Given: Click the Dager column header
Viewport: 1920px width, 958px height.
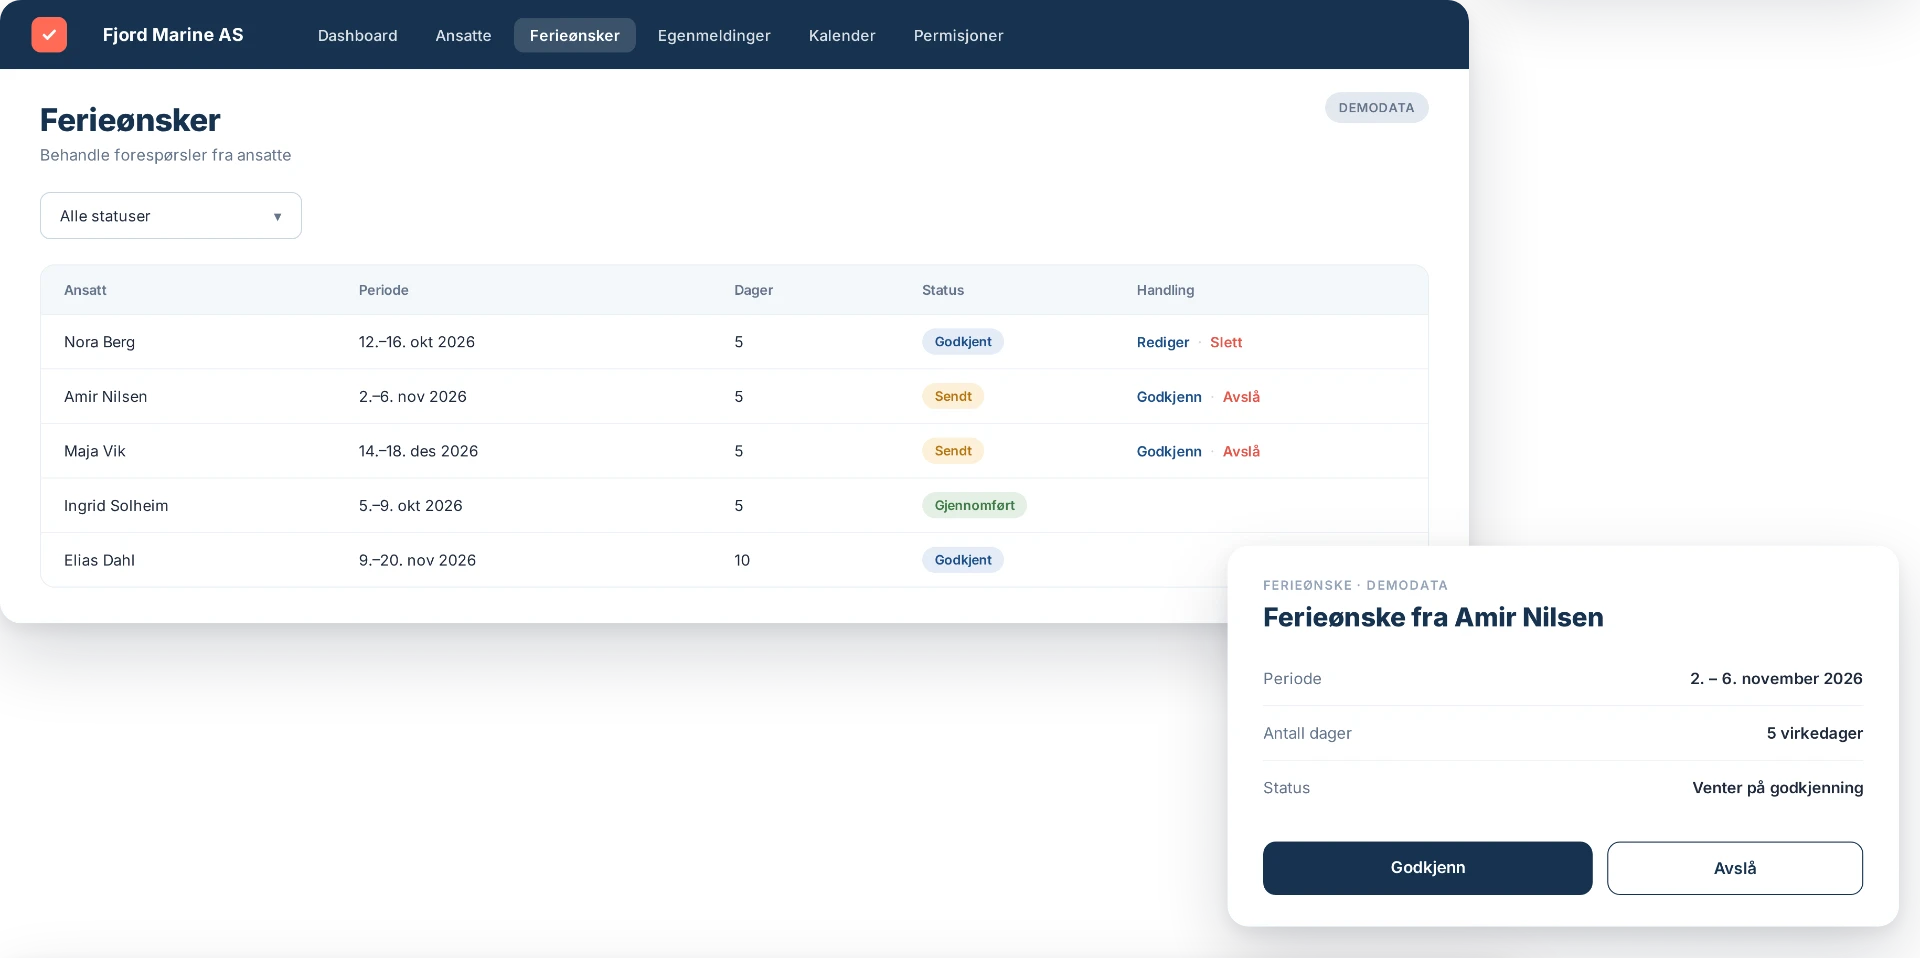Looking at the screenshot, I should pyautogui.click(x=753, y=290).
